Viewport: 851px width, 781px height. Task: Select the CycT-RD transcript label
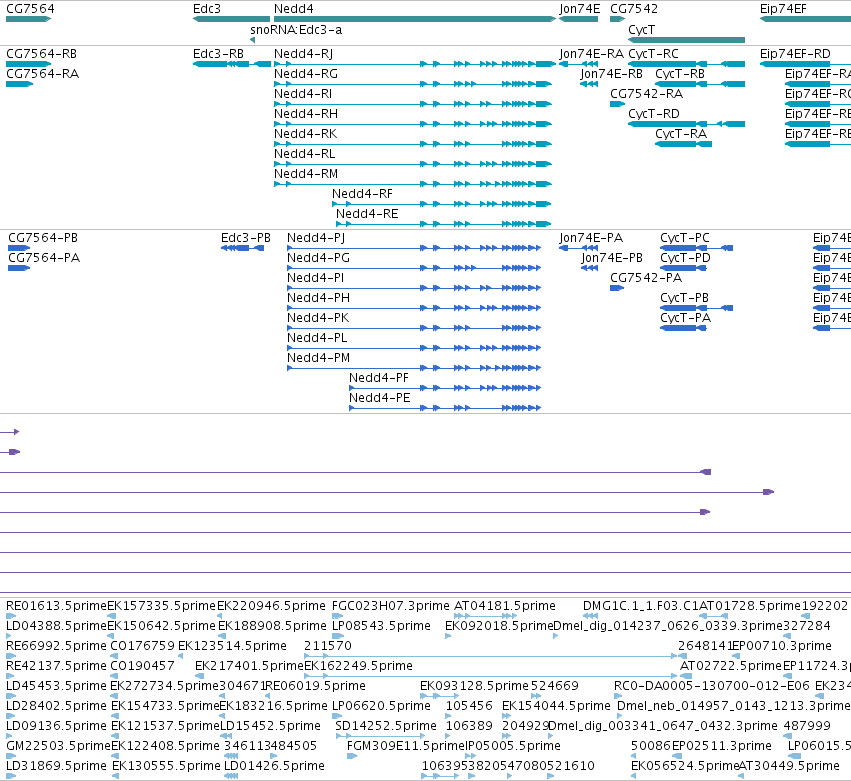(x=654, y=114)
